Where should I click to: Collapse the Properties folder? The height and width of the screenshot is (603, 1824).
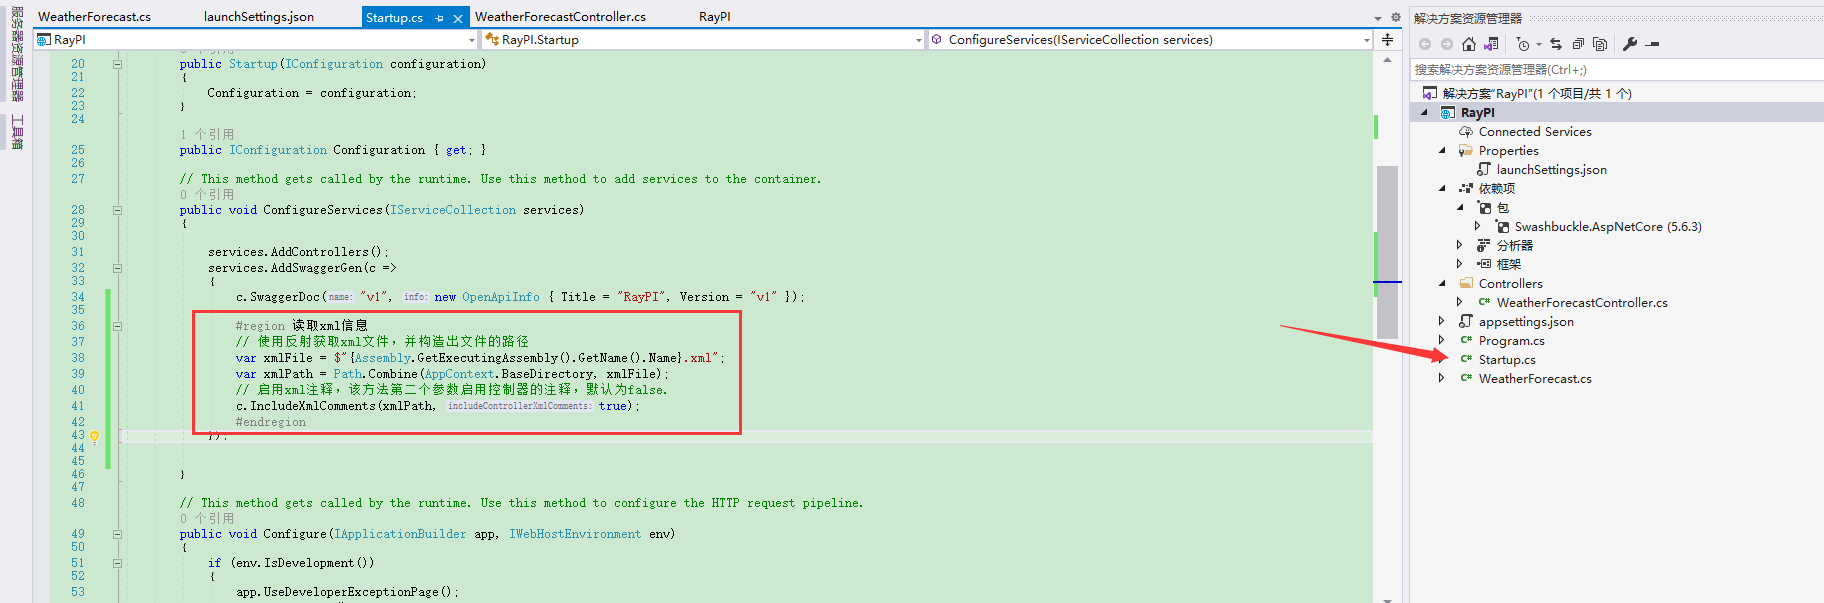[x=1442, y=150]
